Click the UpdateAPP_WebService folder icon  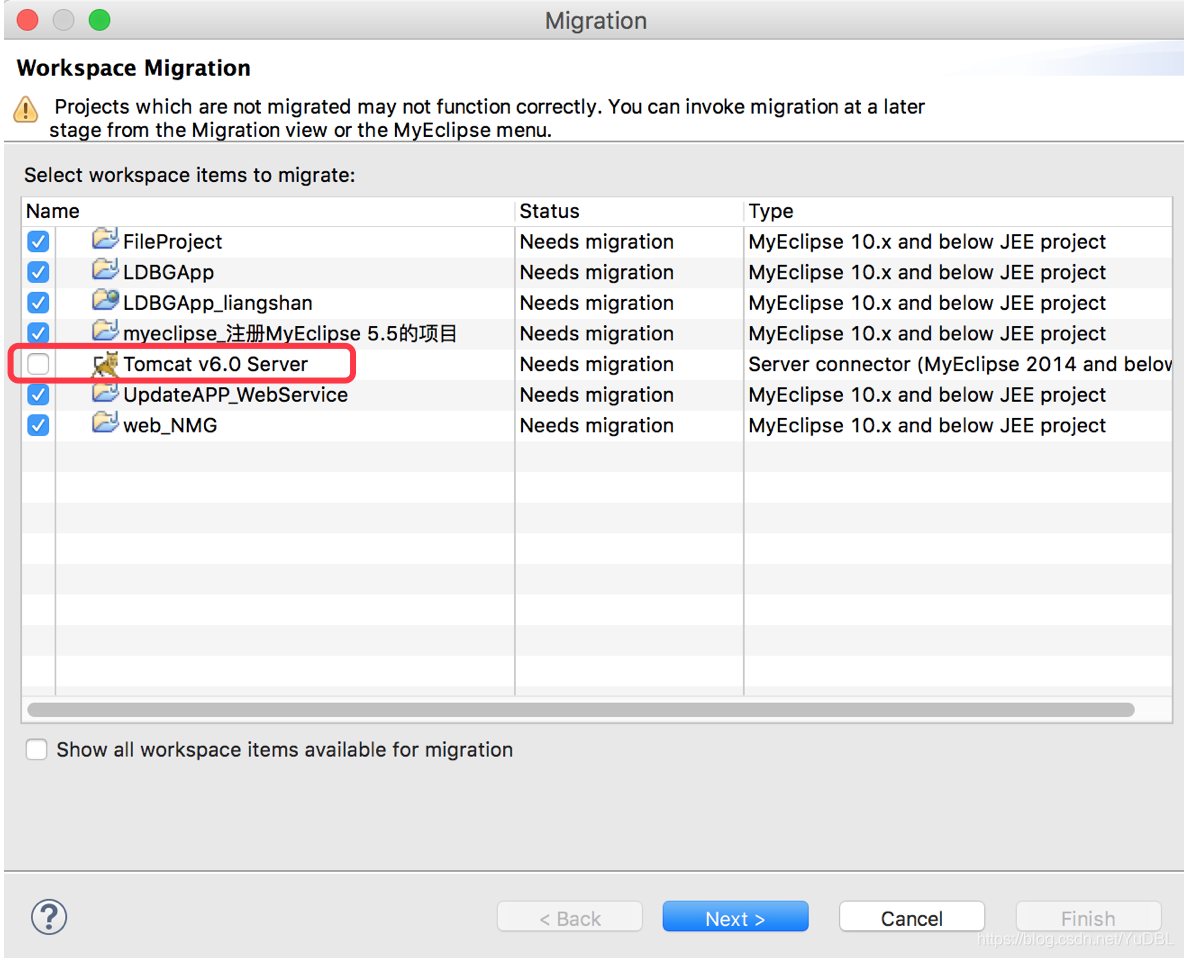[x=105, y=393]
